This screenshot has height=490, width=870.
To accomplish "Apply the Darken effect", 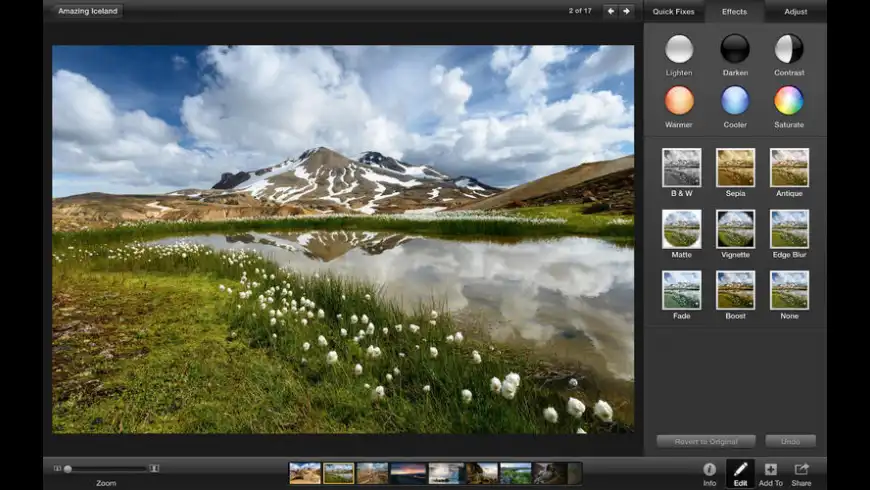I will (x=735, y=49).
